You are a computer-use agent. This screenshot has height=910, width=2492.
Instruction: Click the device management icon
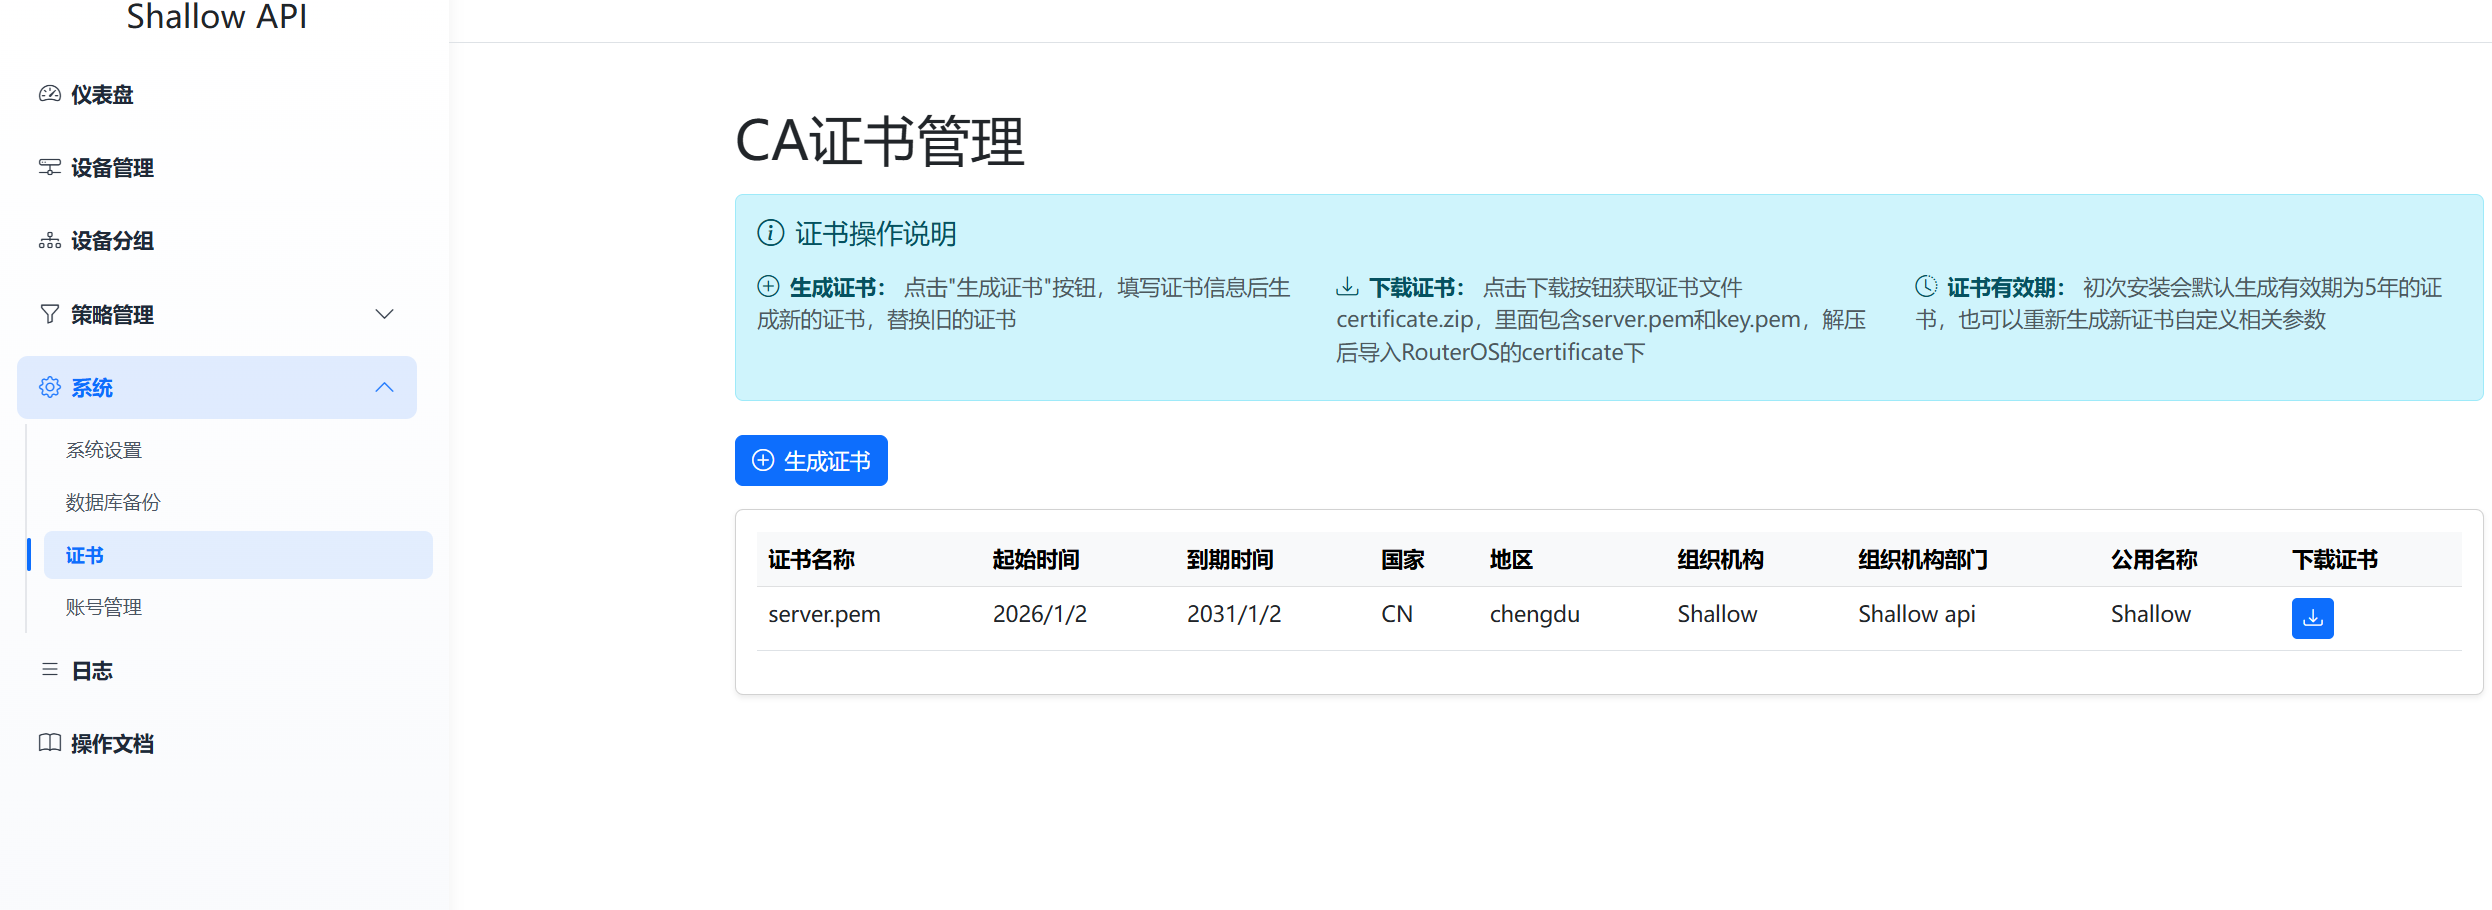49,167
